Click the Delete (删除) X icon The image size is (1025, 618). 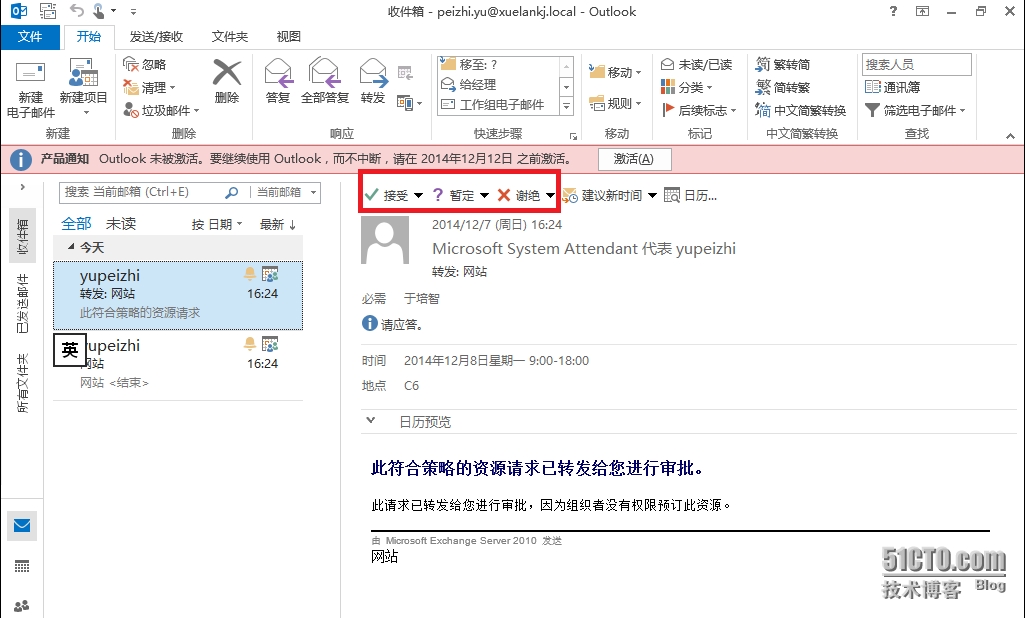point(227,73)
